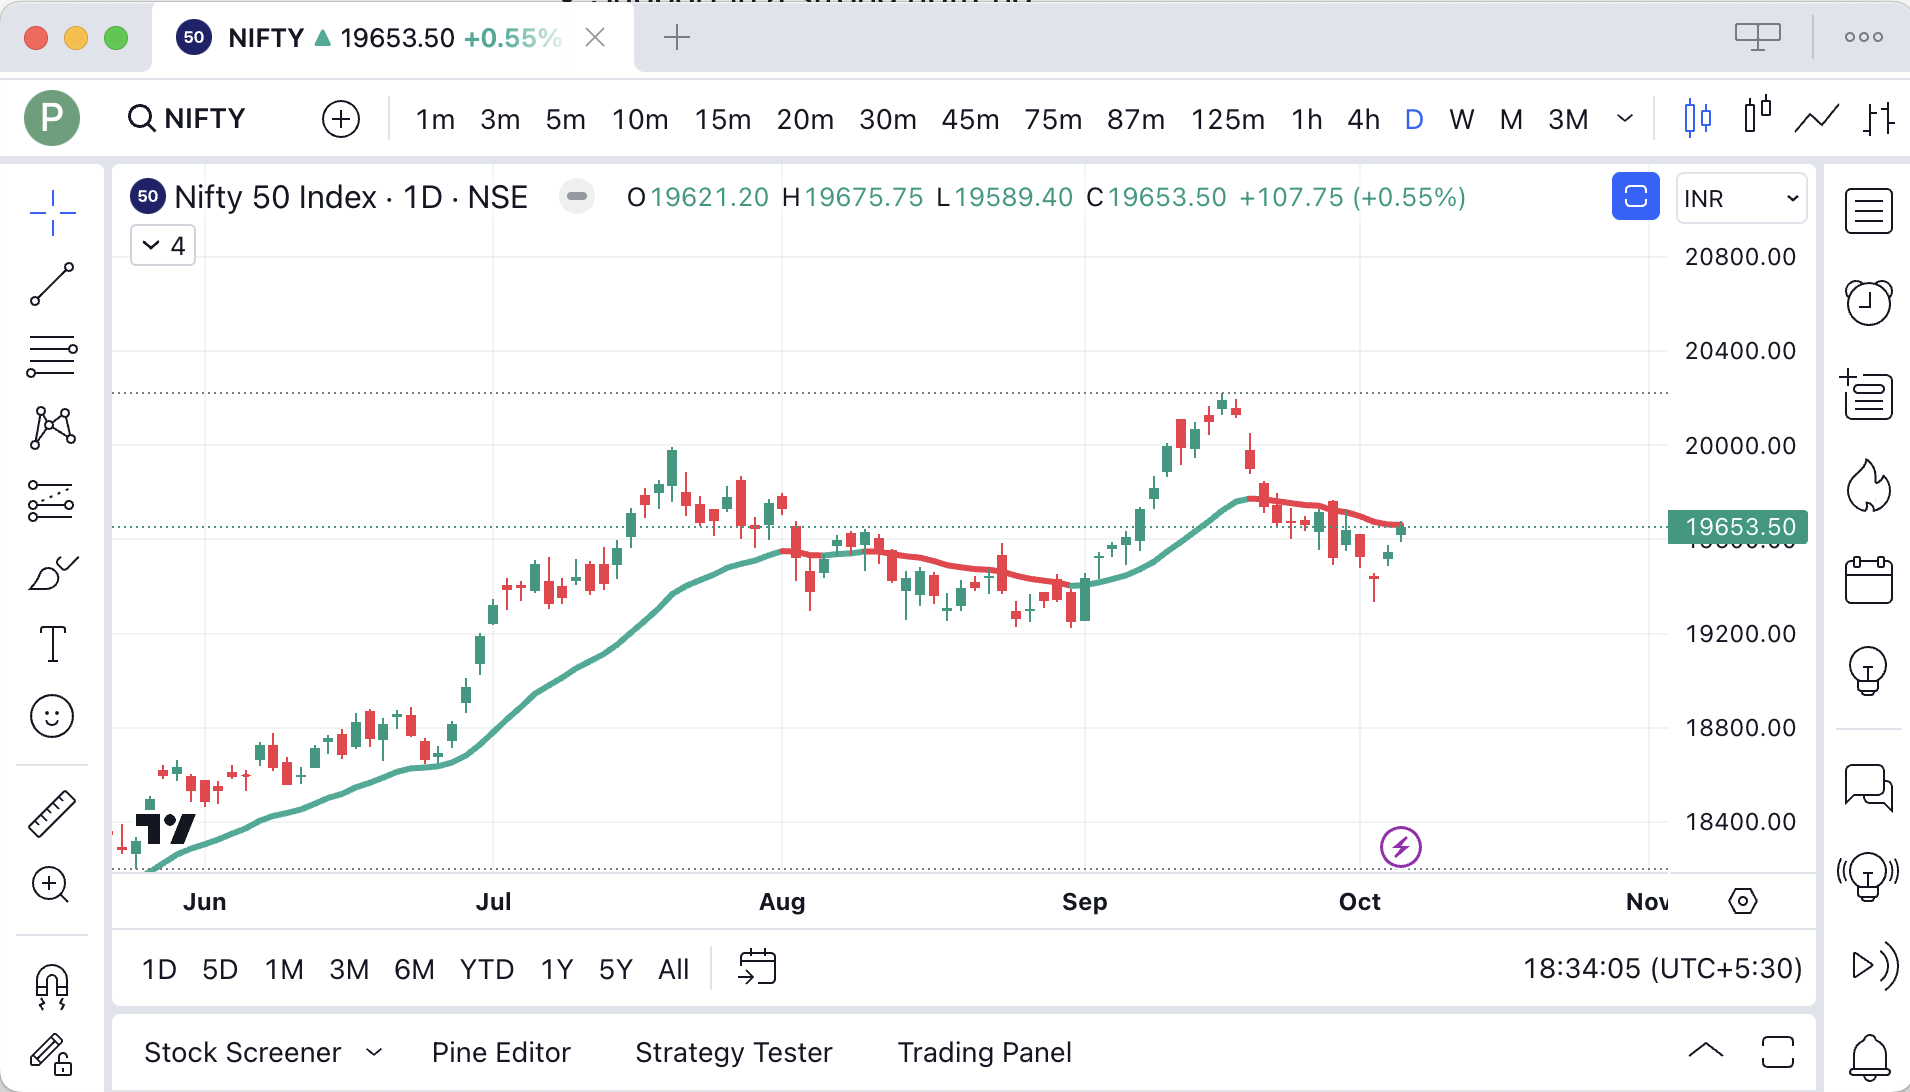Toggle the symbol status flag indicator
Screen dimensions: 1910x1092
pos(577,197)
